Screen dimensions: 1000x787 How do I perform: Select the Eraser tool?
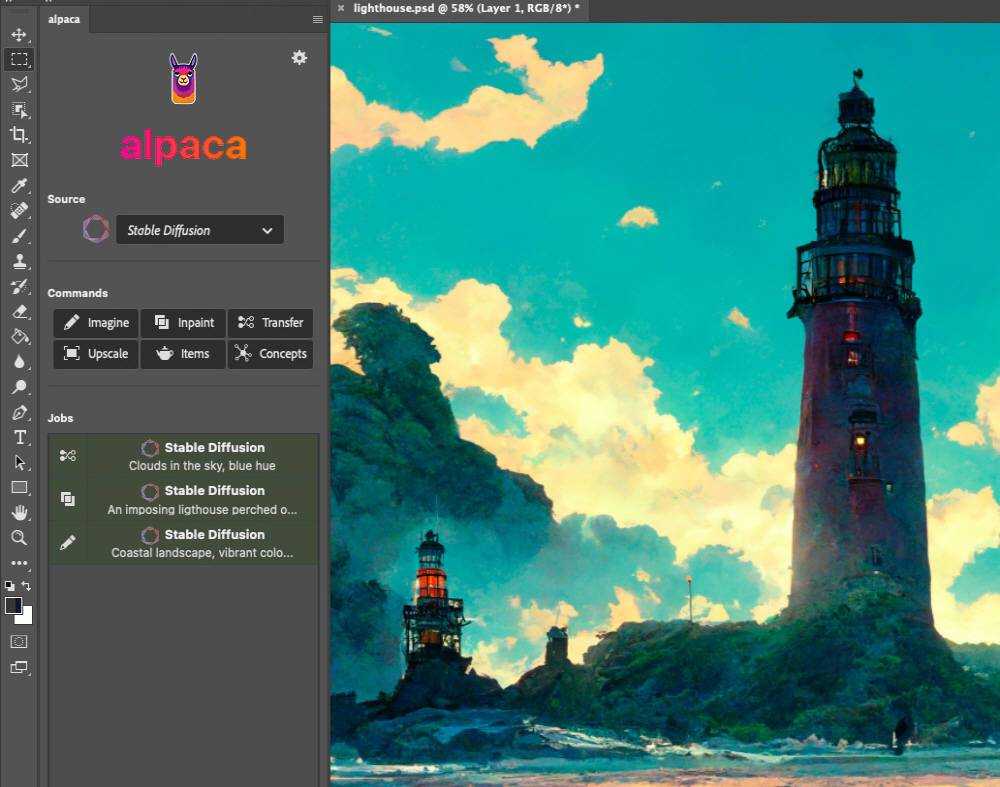click(19, 312)
